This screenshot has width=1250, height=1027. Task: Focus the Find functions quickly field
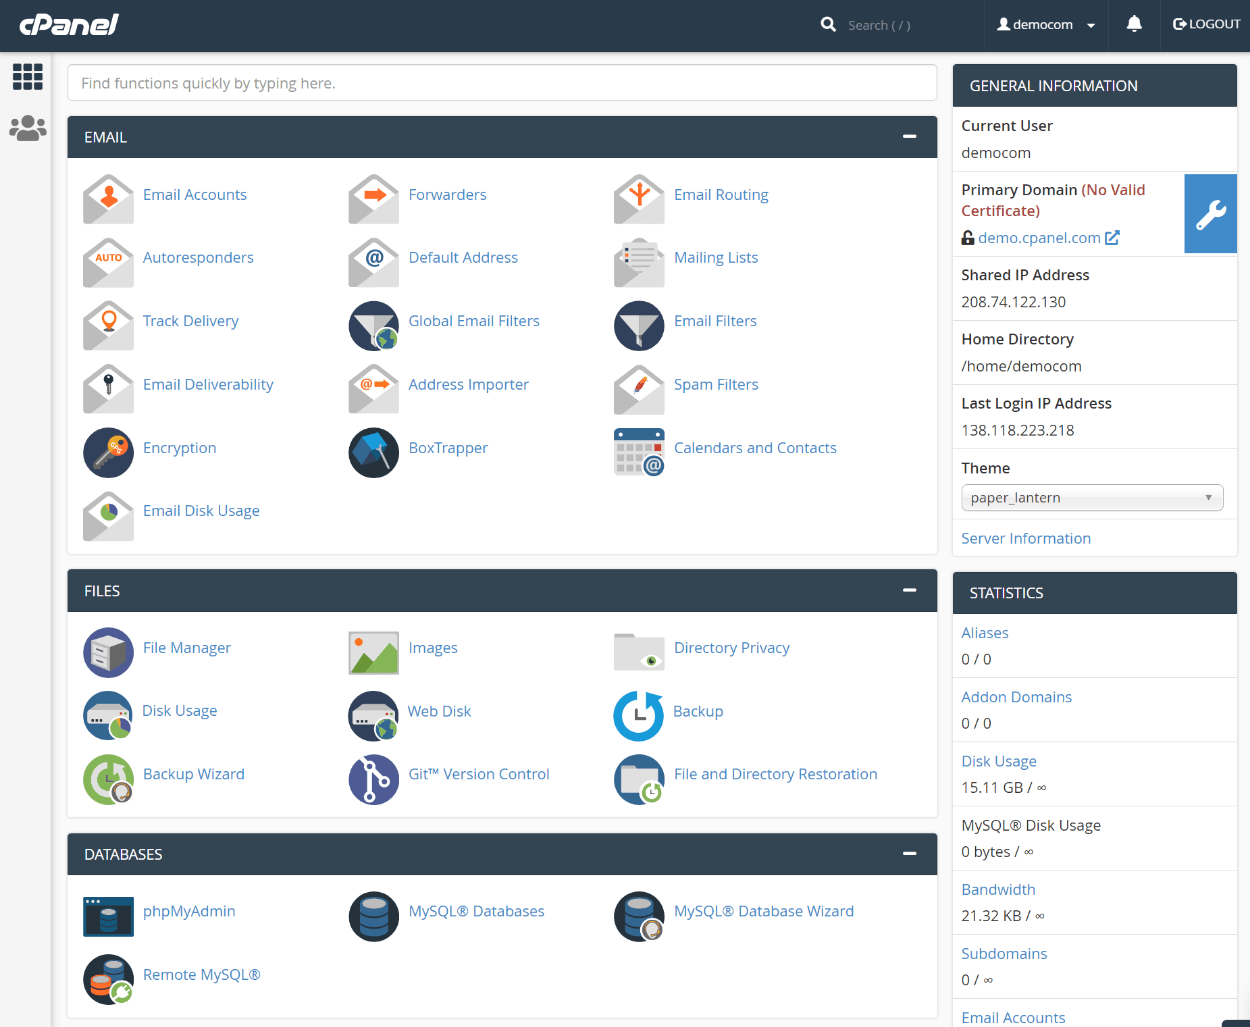(x=502, y=83)
